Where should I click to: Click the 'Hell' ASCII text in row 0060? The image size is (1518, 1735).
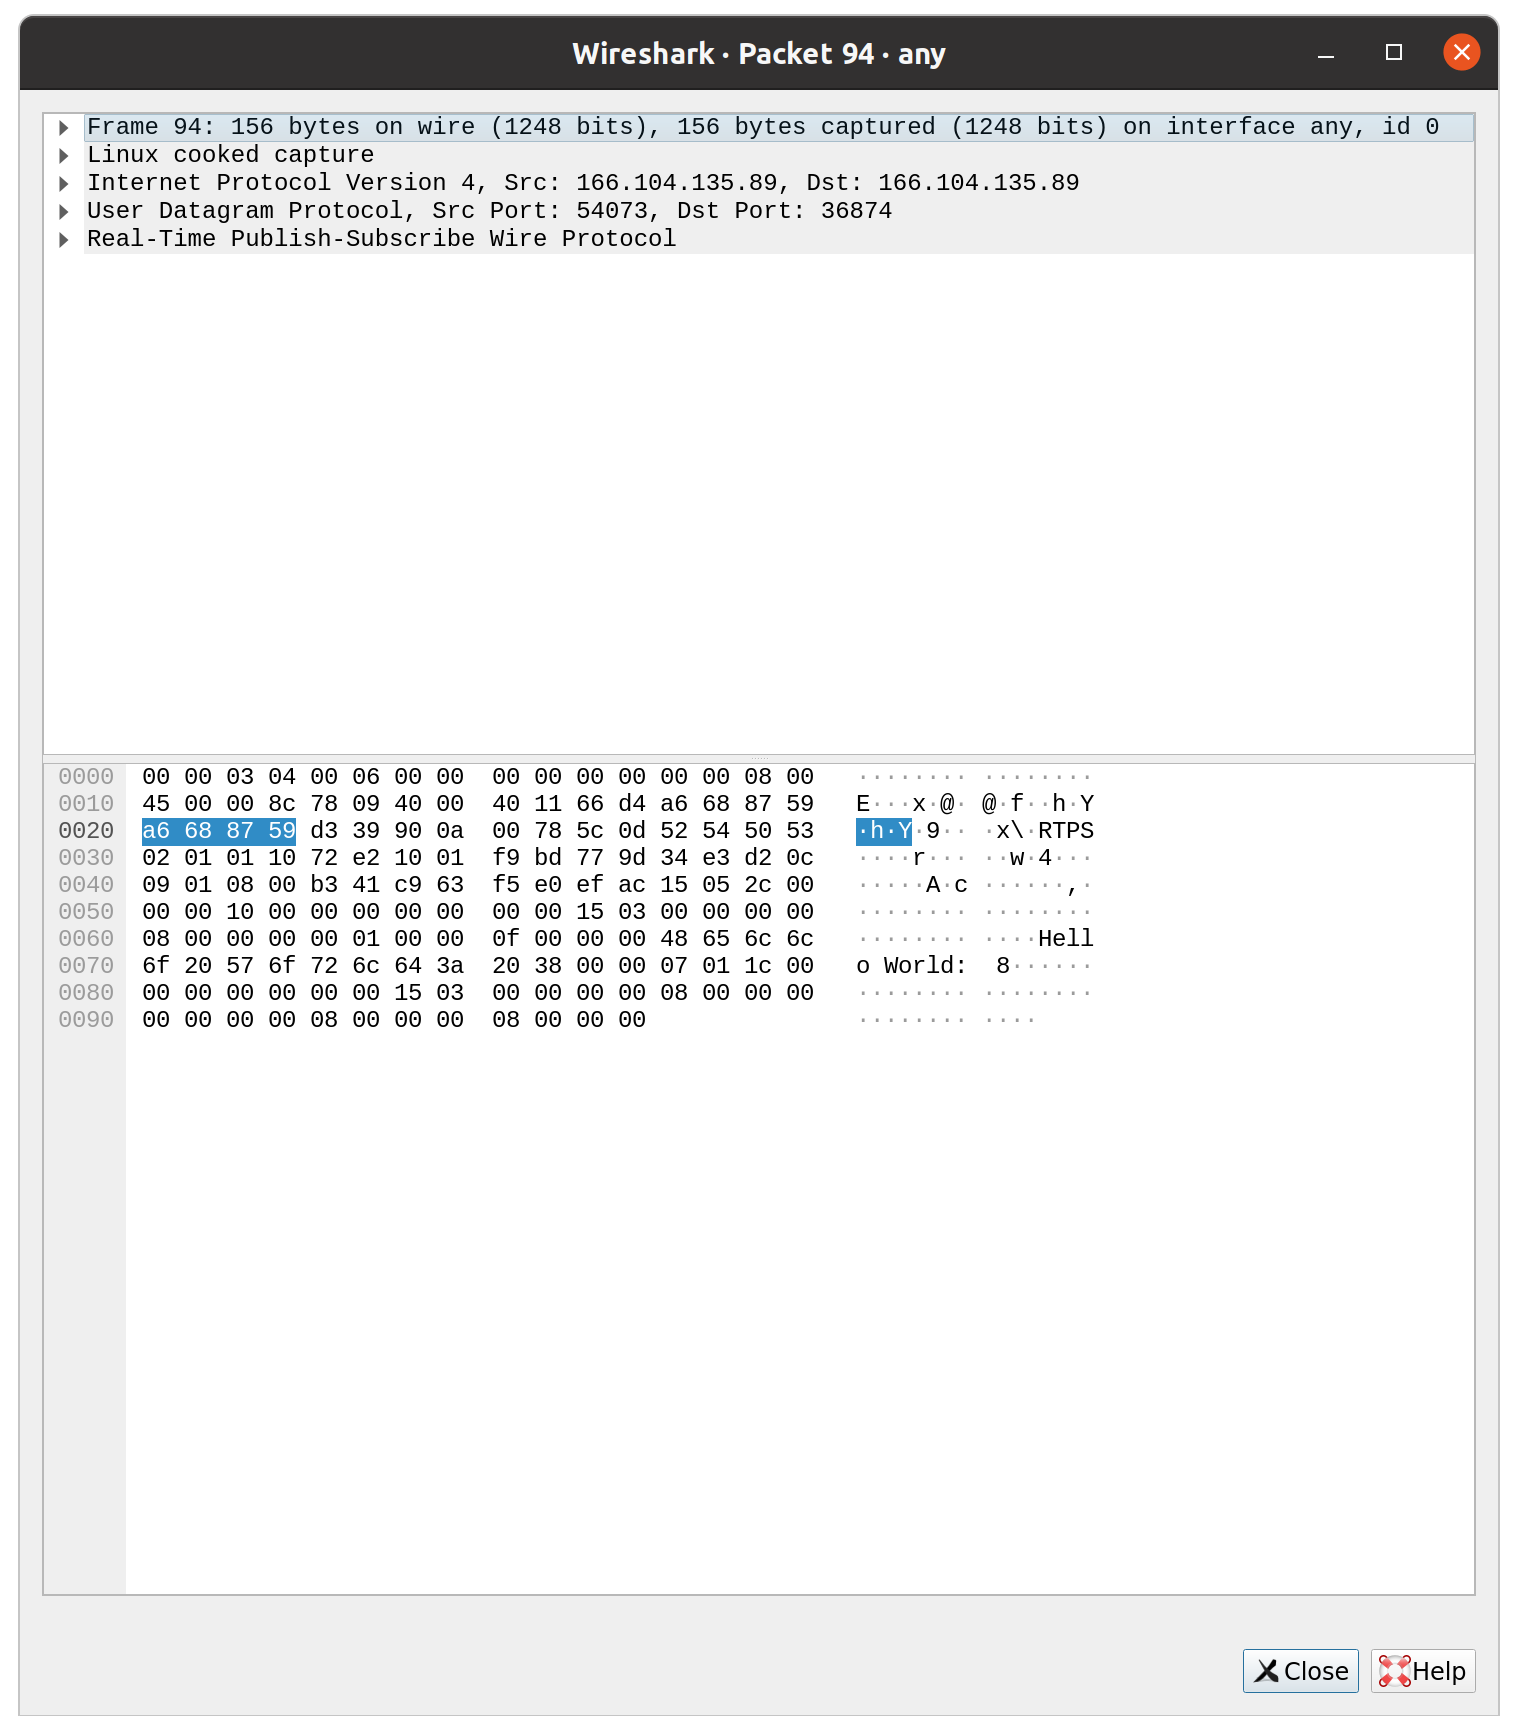pos(1066,939)
